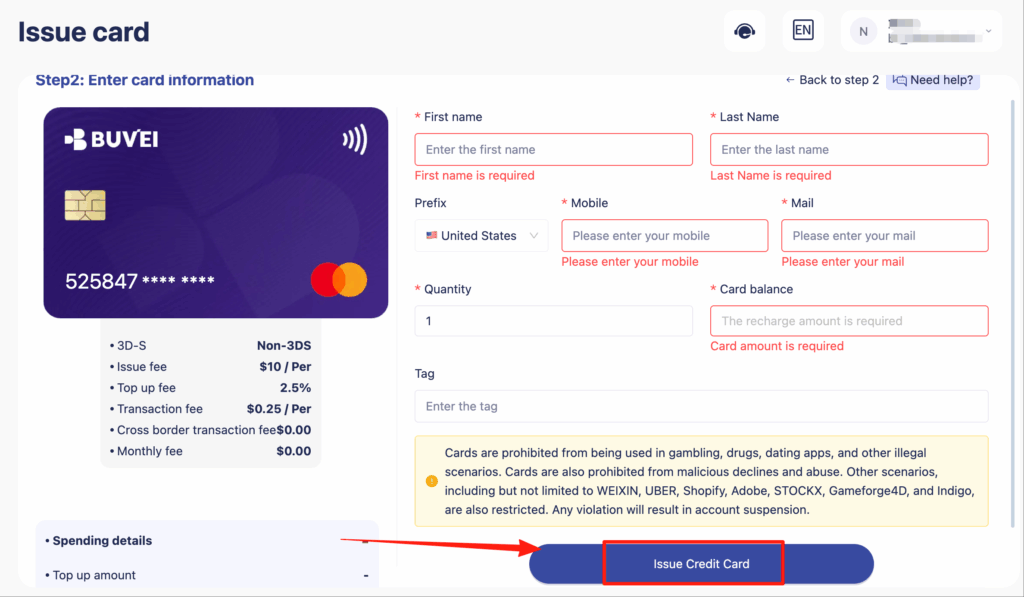The image size is (1024, 597).
Task: Click the Tag input field
Action: (701, 406)
